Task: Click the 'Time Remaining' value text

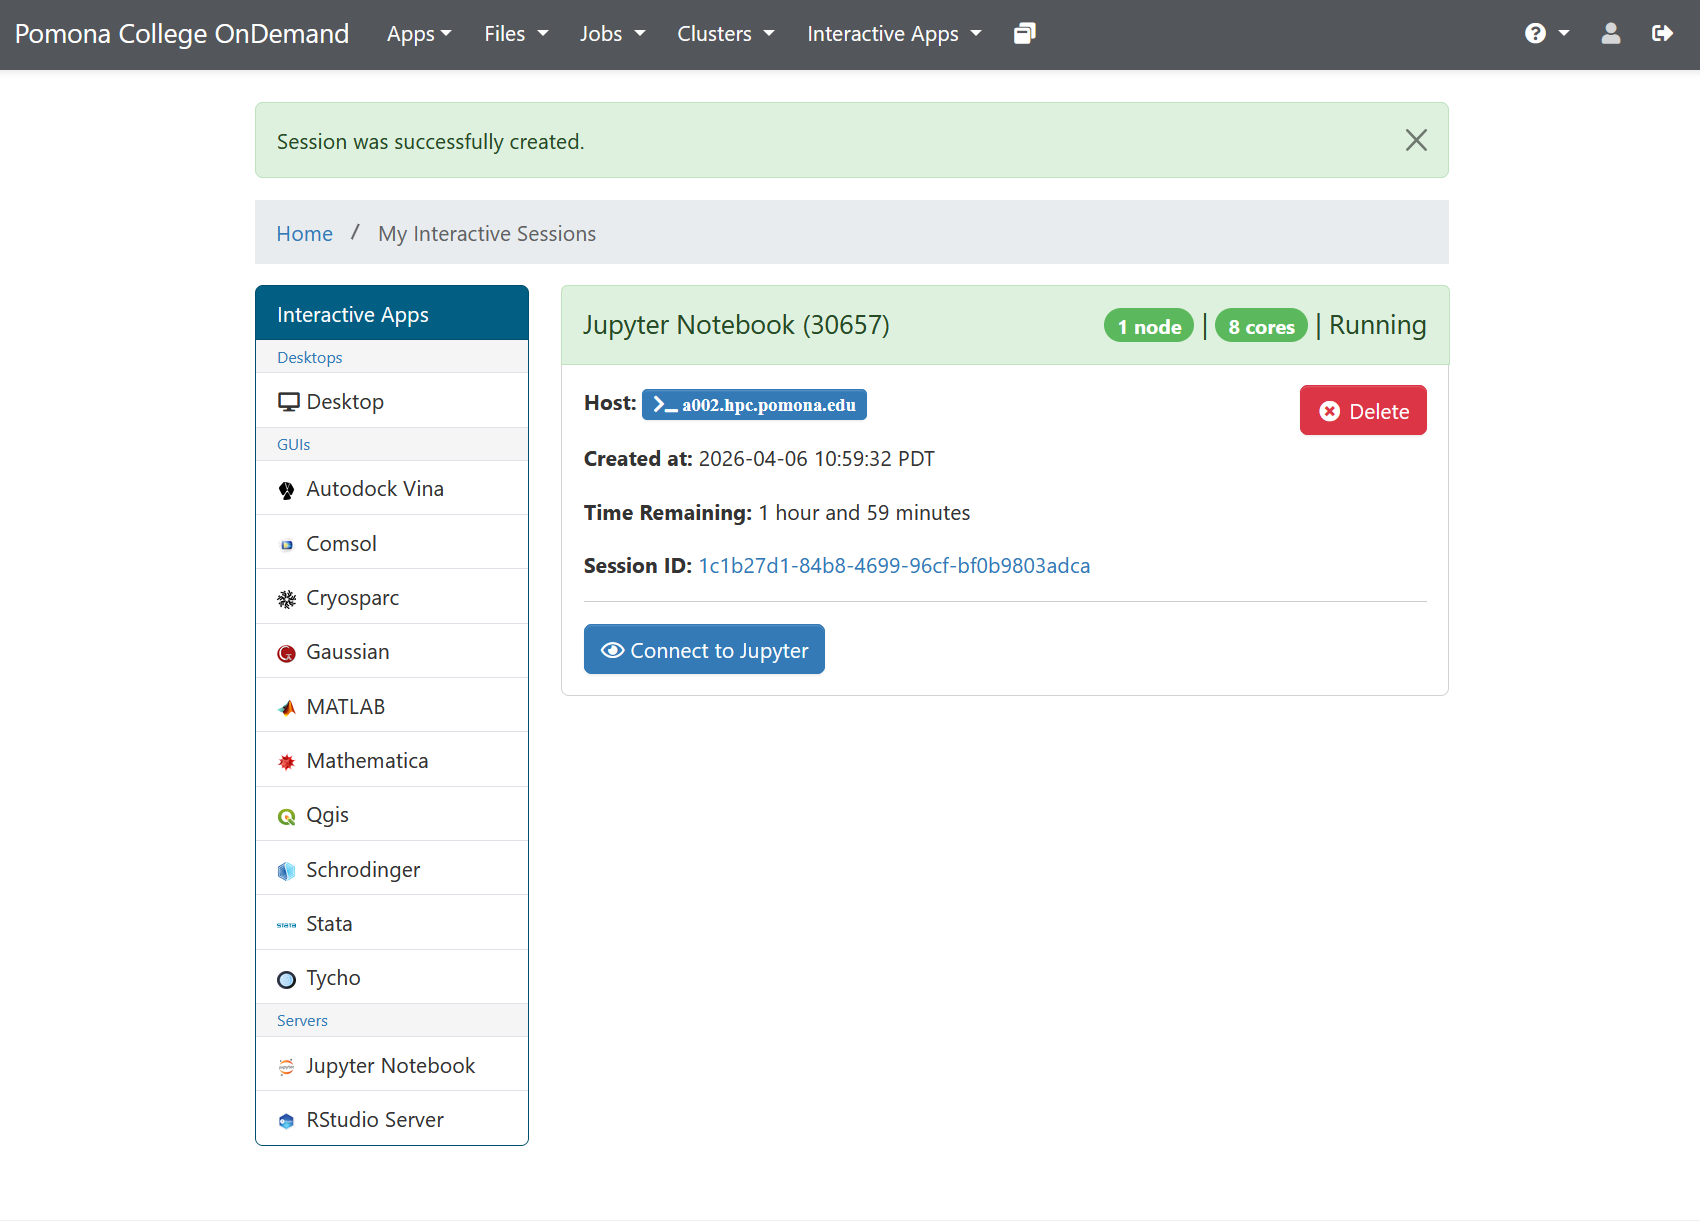Action: pyautogui.click(x=864, y=512)
